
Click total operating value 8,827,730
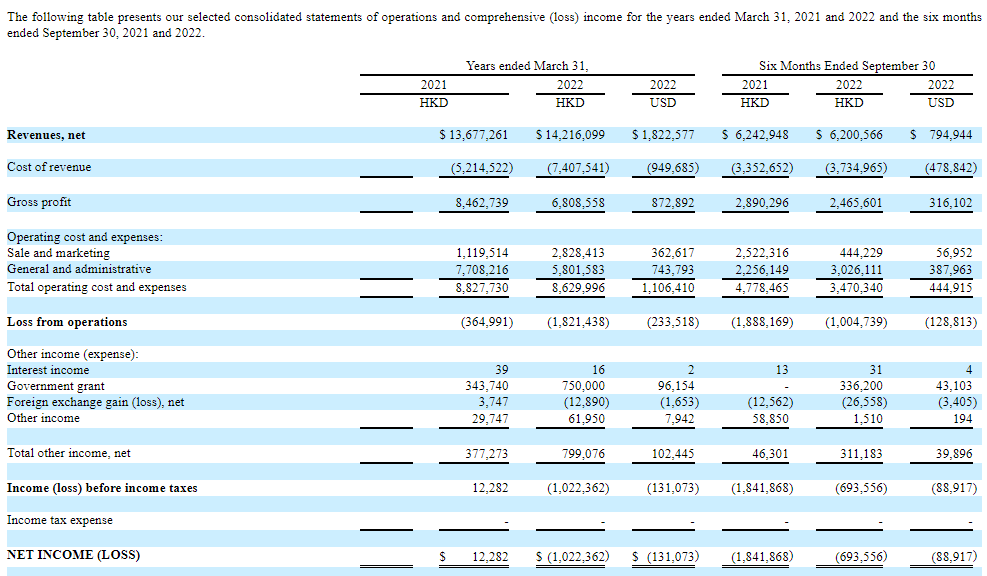click(x=482, y=288)
